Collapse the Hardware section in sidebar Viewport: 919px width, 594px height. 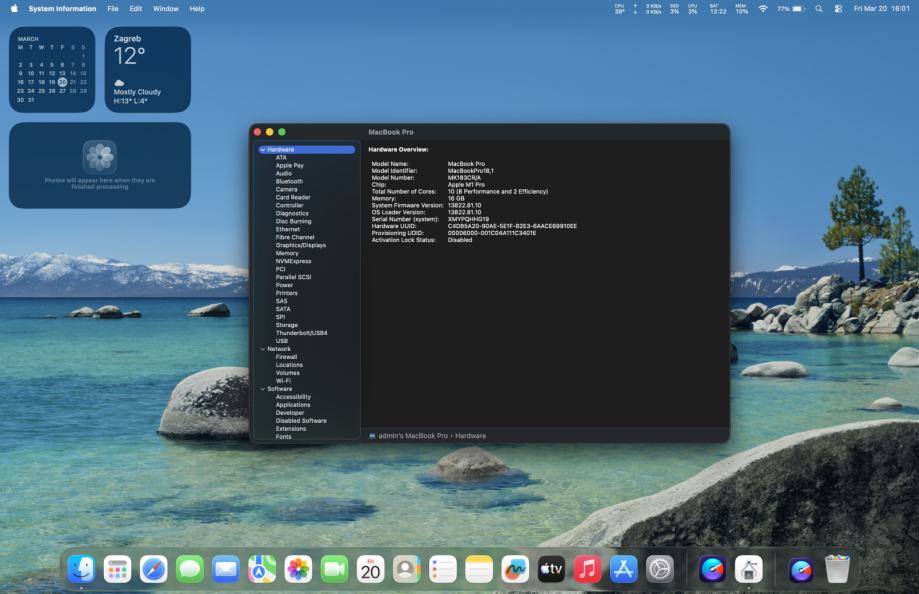pyautogui.click(x=263, y=150)
